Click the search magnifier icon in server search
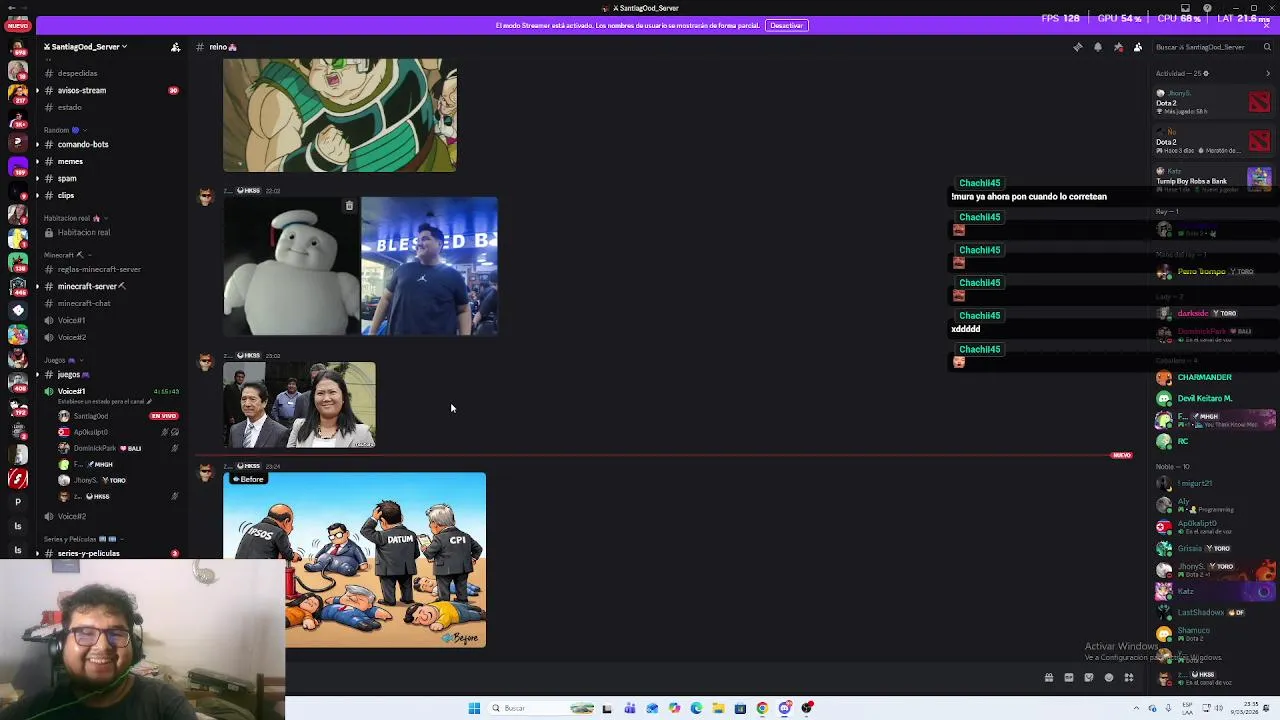The image size is (1280, 720). [x=1266, y=47]
